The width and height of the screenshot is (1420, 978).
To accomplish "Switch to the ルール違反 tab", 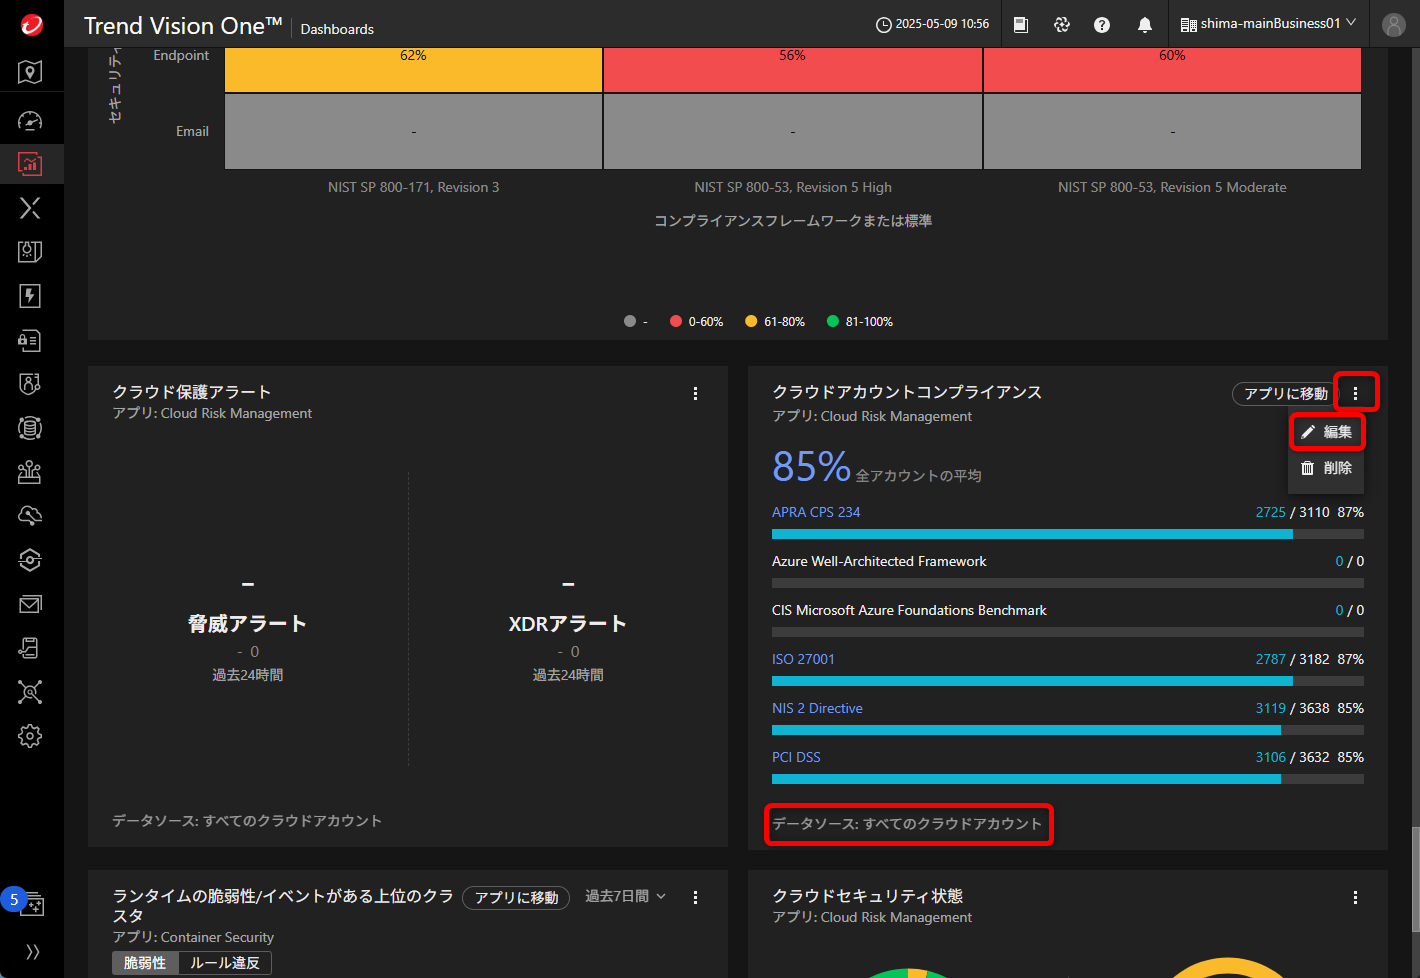I will pos(225,963).
